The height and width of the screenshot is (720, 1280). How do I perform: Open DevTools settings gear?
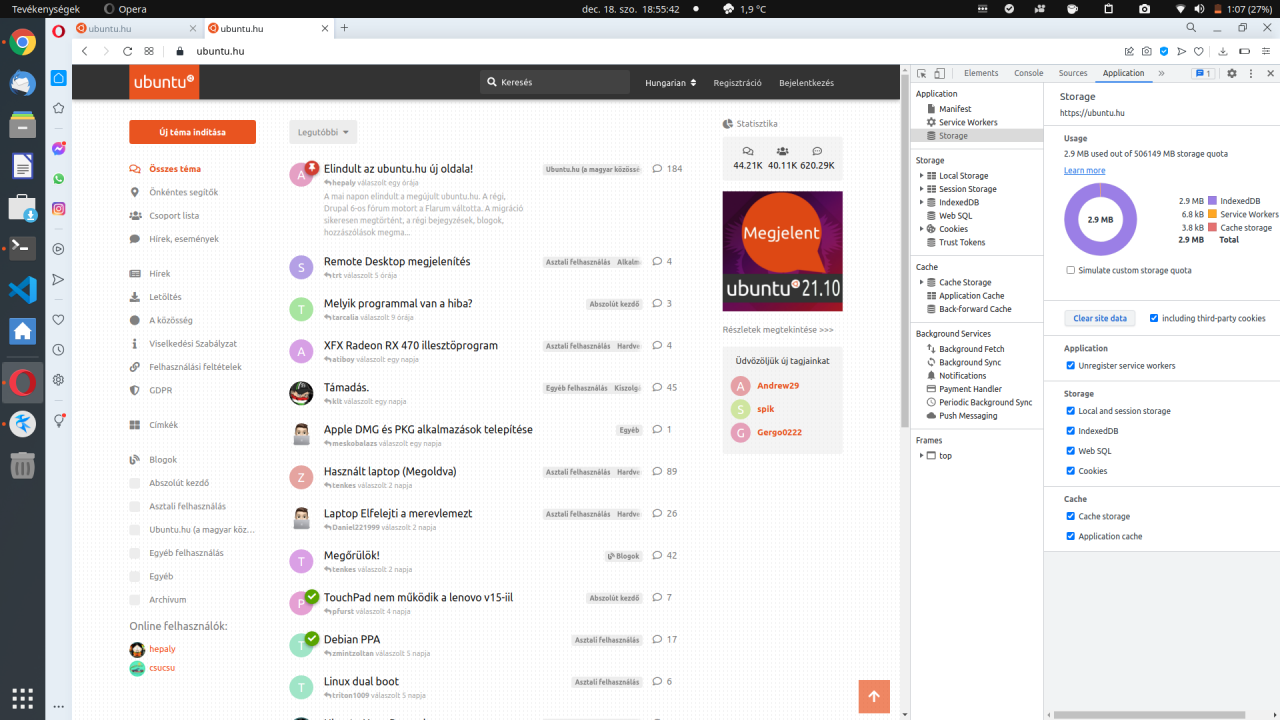1232,73
